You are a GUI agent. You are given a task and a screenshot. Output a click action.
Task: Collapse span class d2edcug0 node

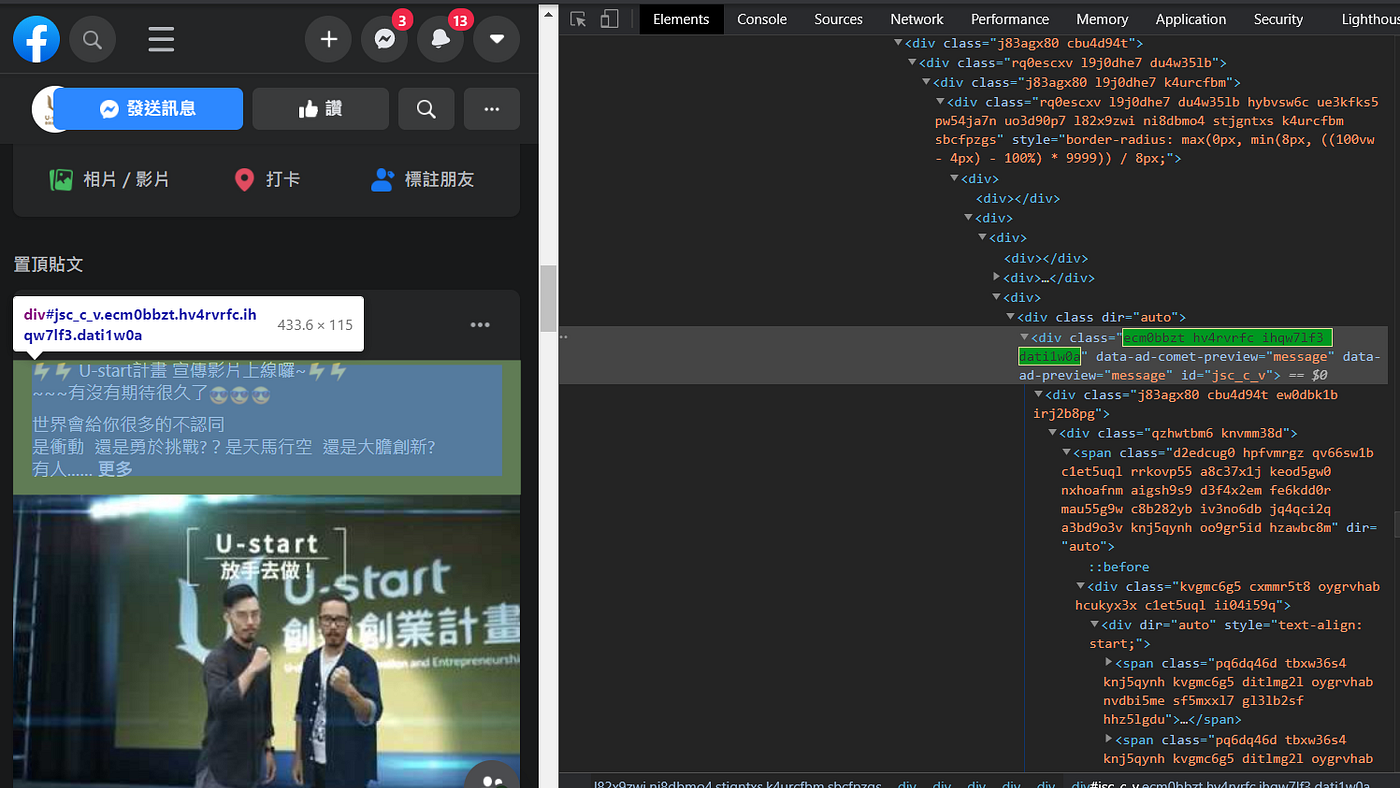[1067, 452]
